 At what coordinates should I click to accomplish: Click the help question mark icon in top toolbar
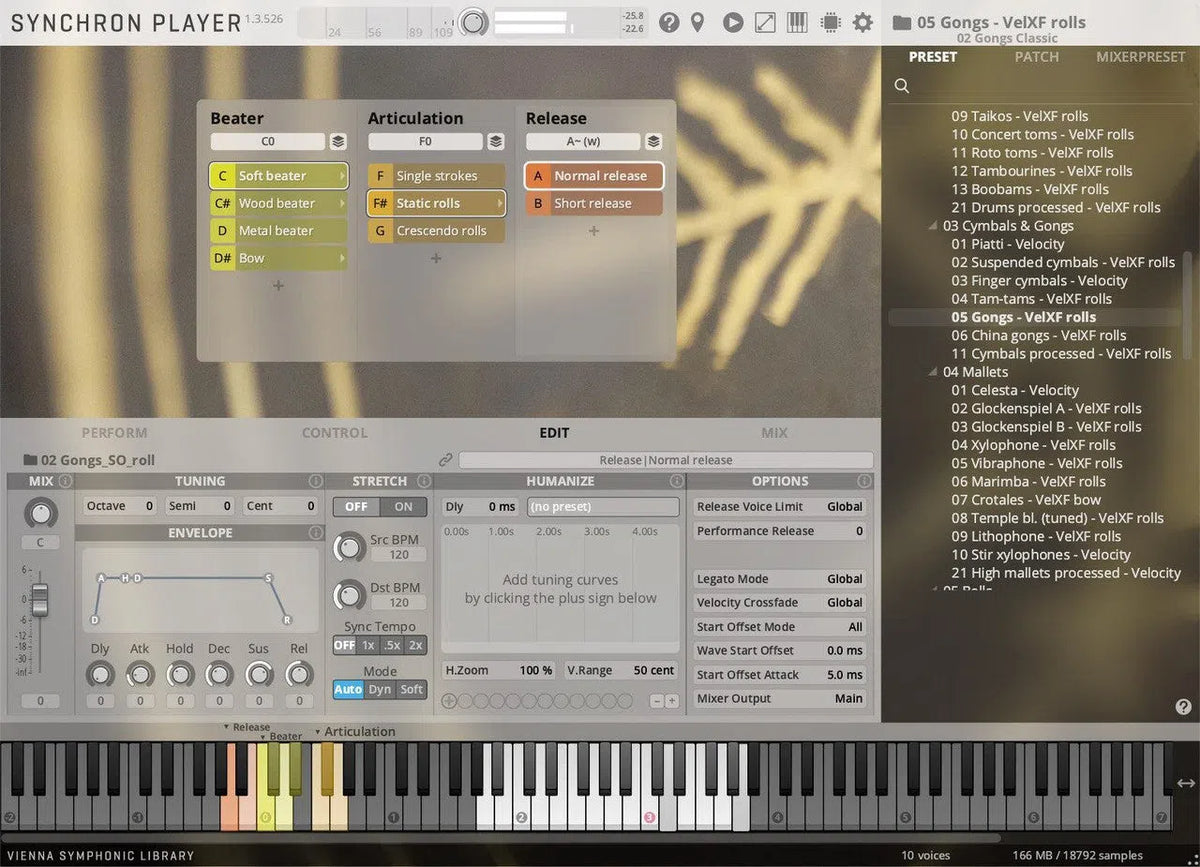coord(669,22)
